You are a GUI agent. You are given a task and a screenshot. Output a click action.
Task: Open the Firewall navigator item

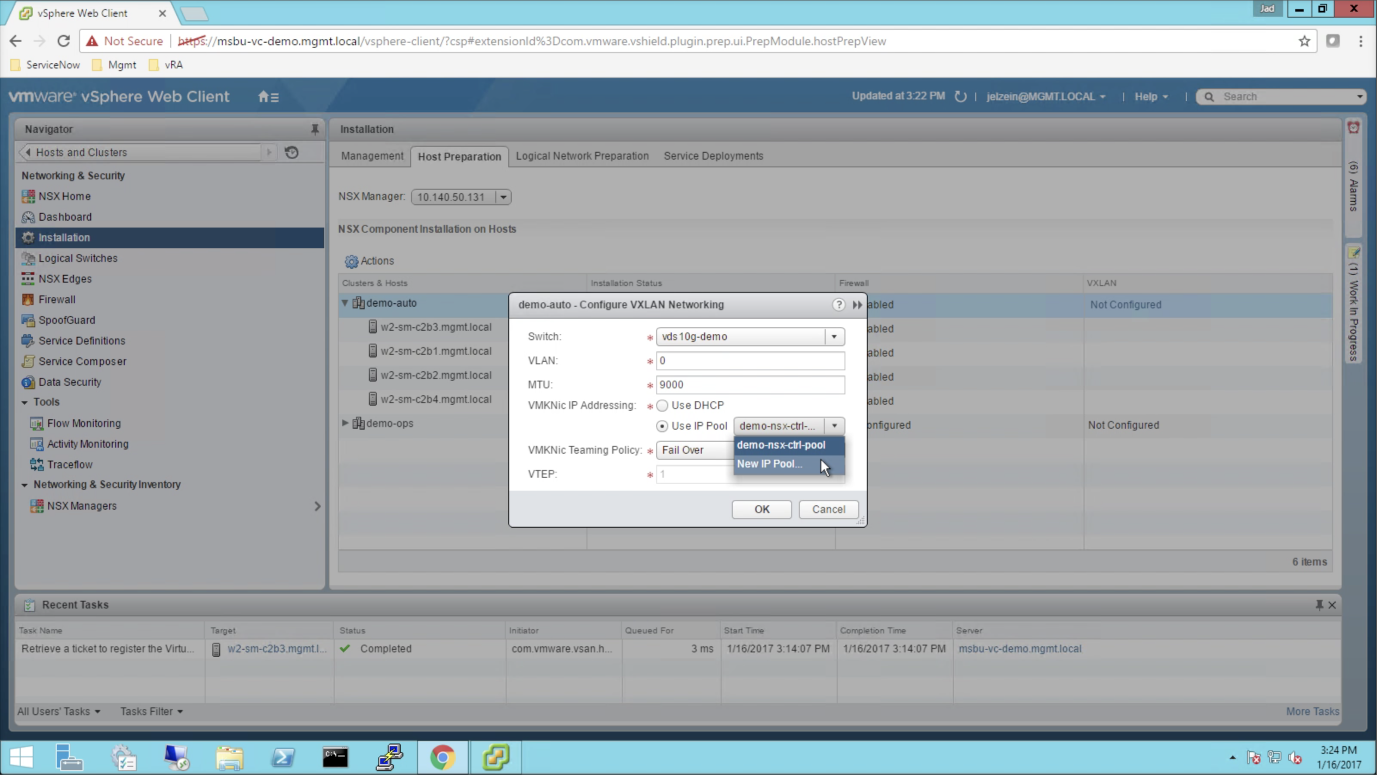click(x=57, y=300)
